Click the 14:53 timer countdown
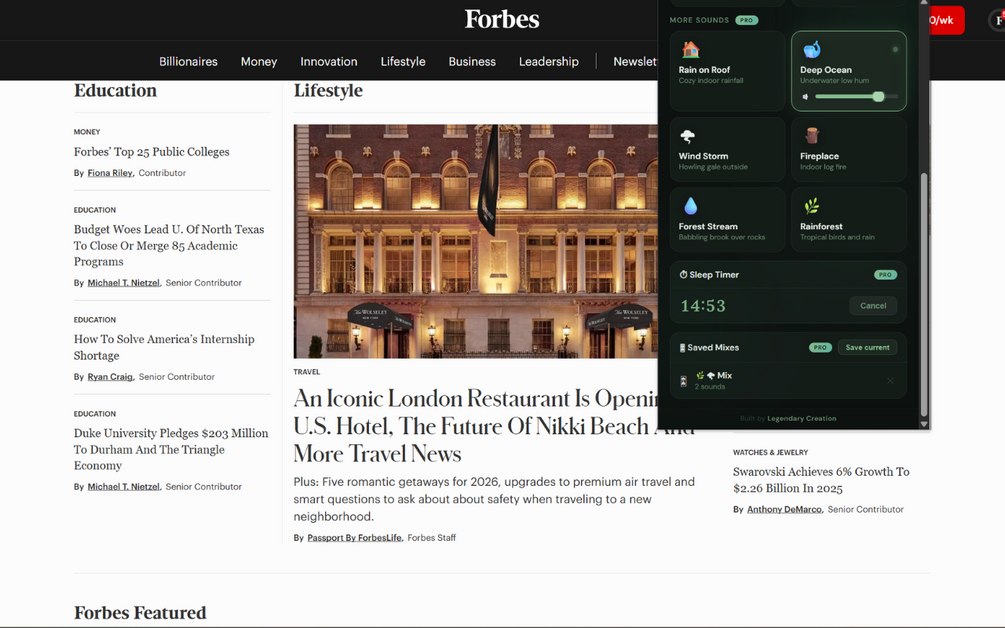 pos(703,306)
